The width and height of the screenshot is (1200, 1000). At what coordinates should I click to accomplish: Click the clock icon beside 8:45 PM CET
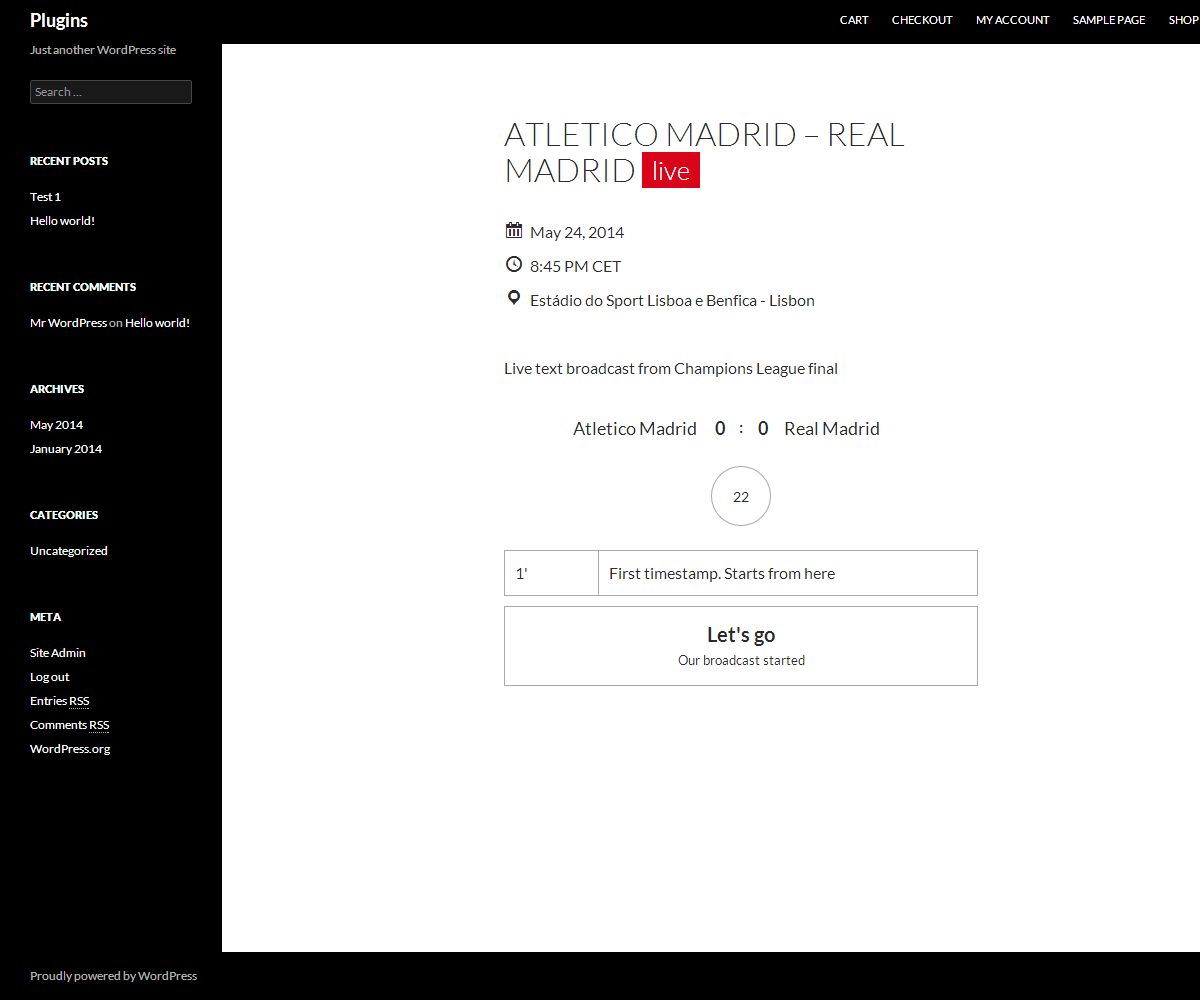pos(514,264)
